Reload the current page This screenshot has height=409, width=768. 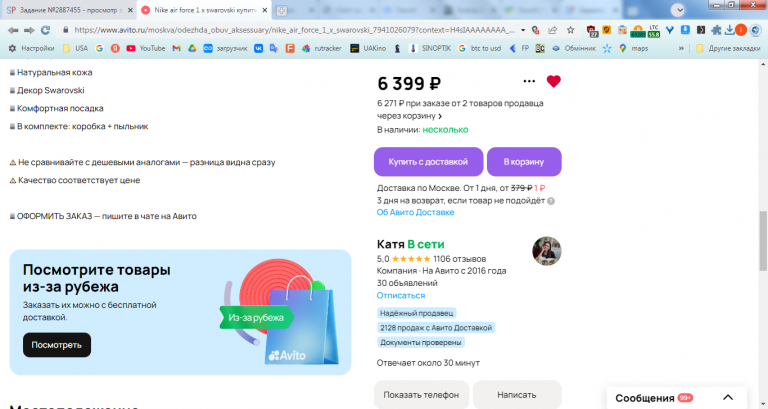[46, 30]
